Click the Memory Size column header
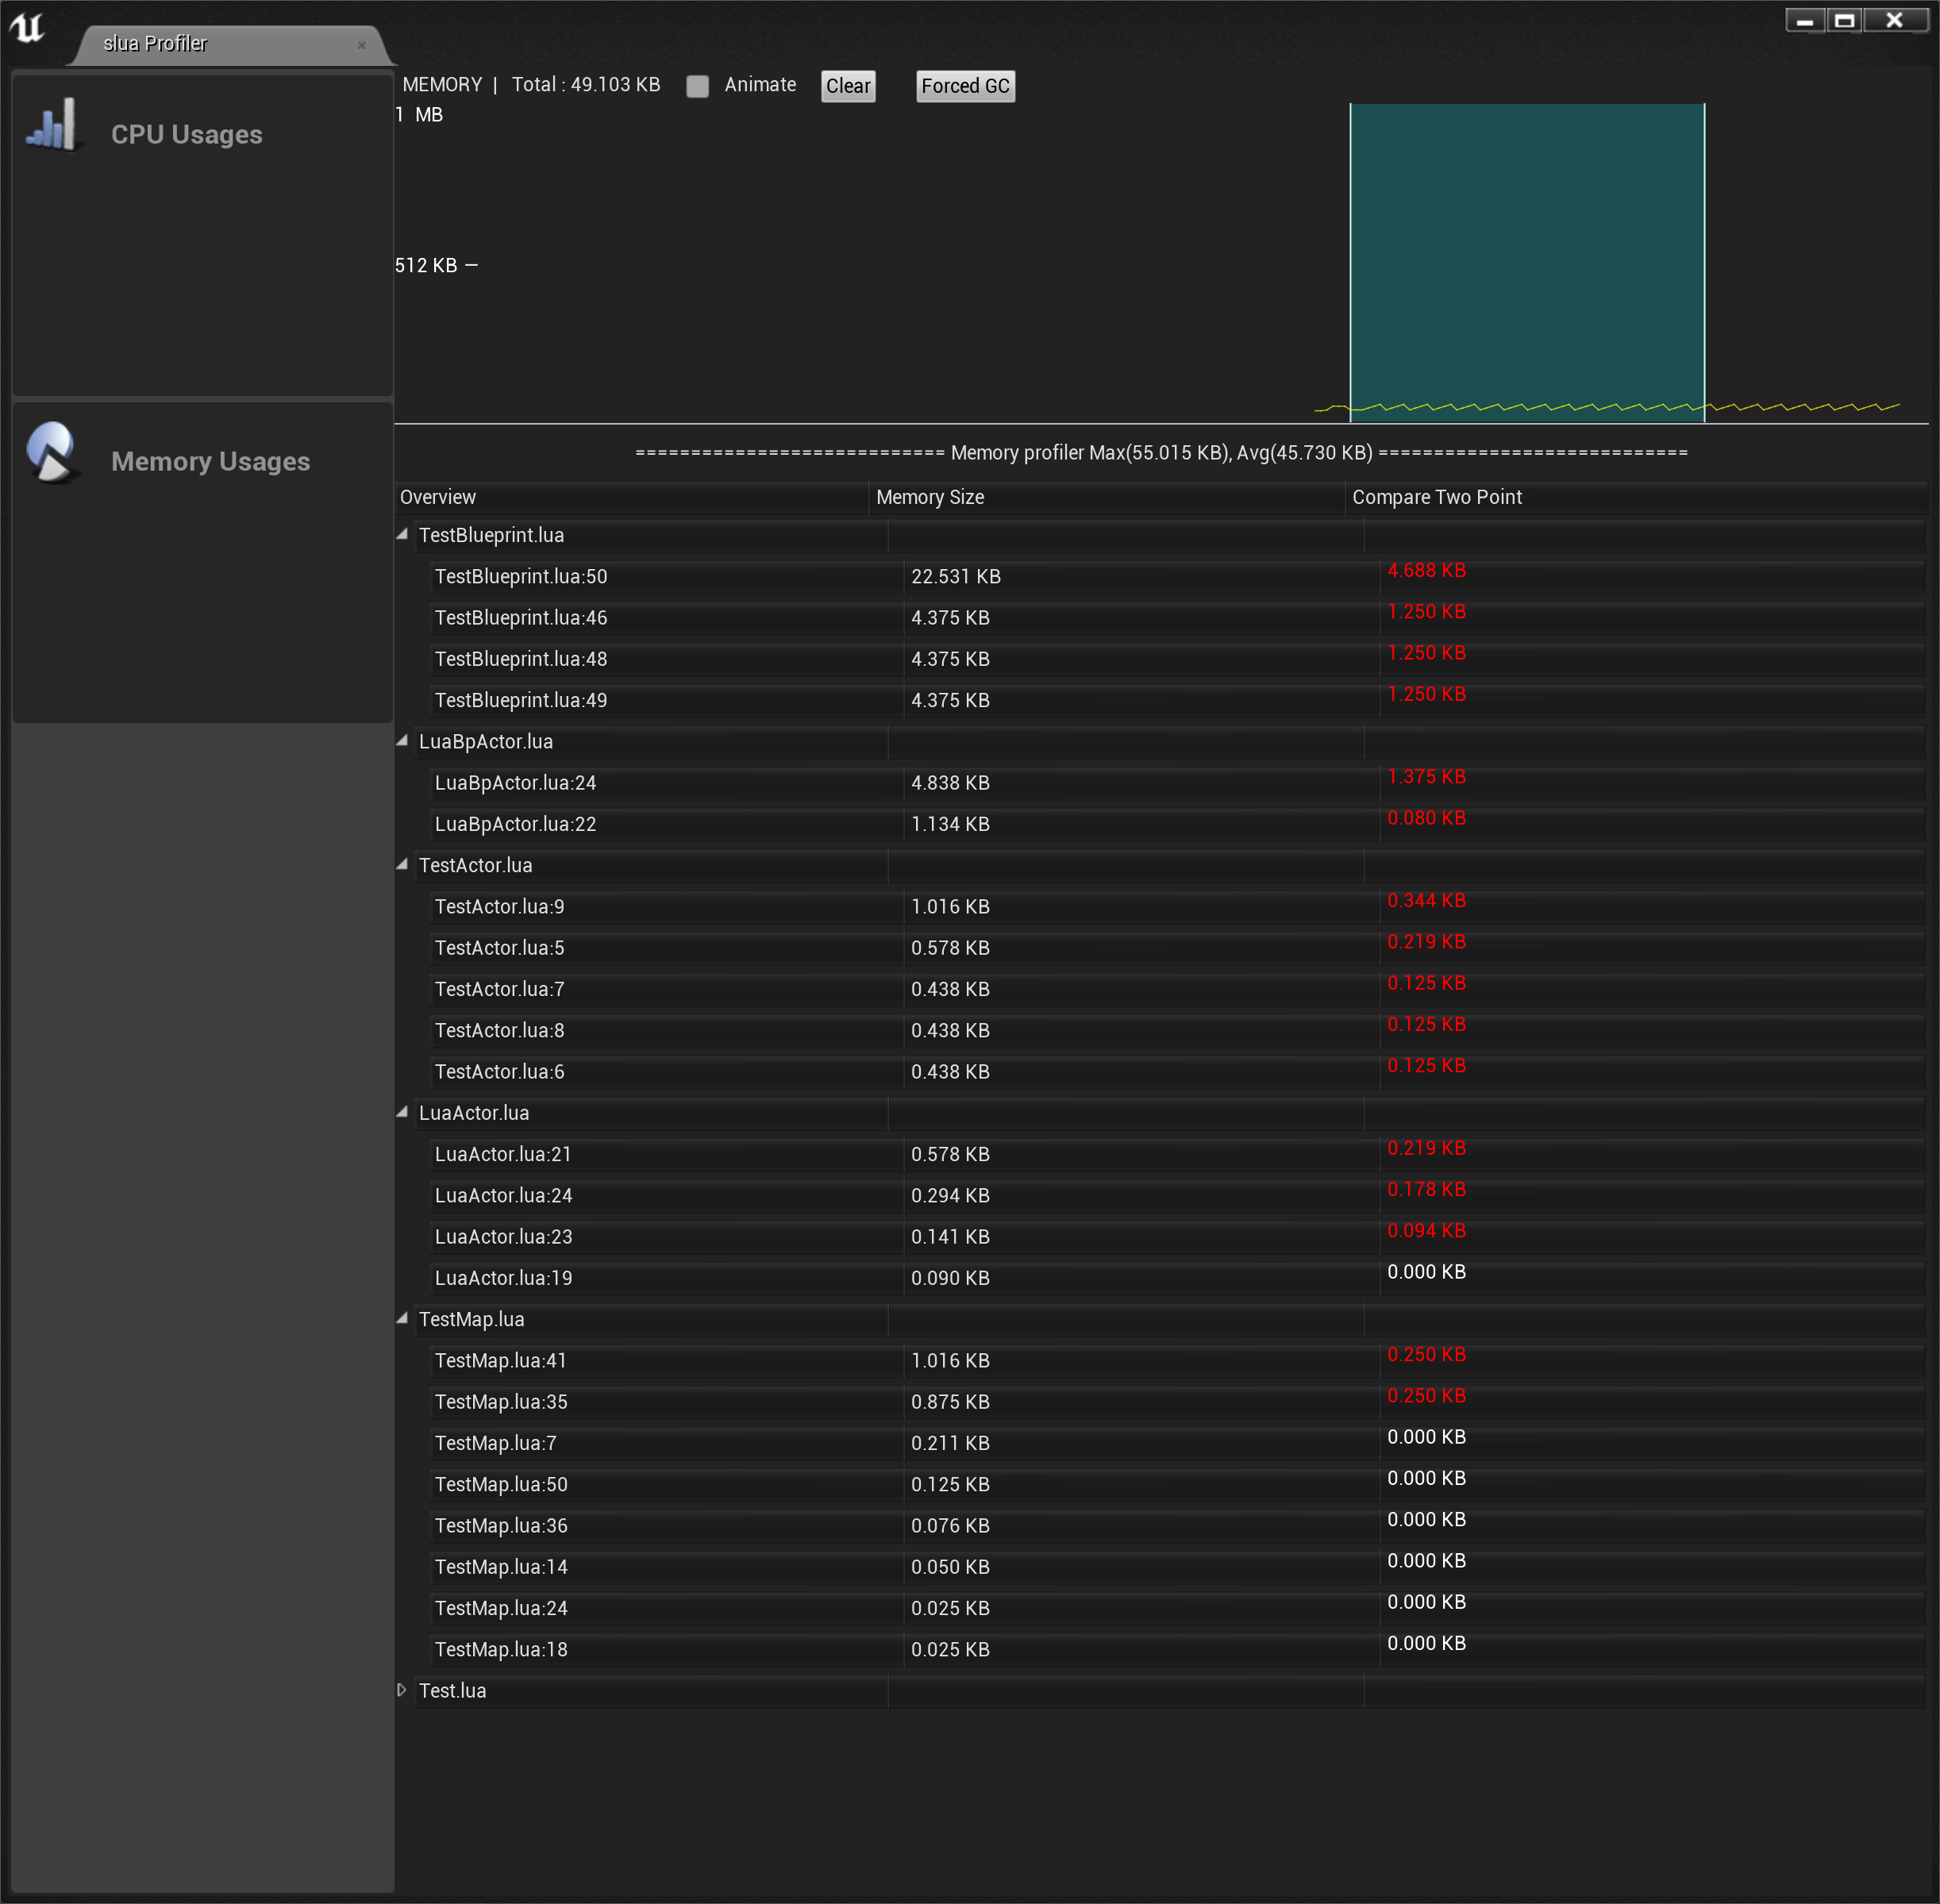 point(930,497)
